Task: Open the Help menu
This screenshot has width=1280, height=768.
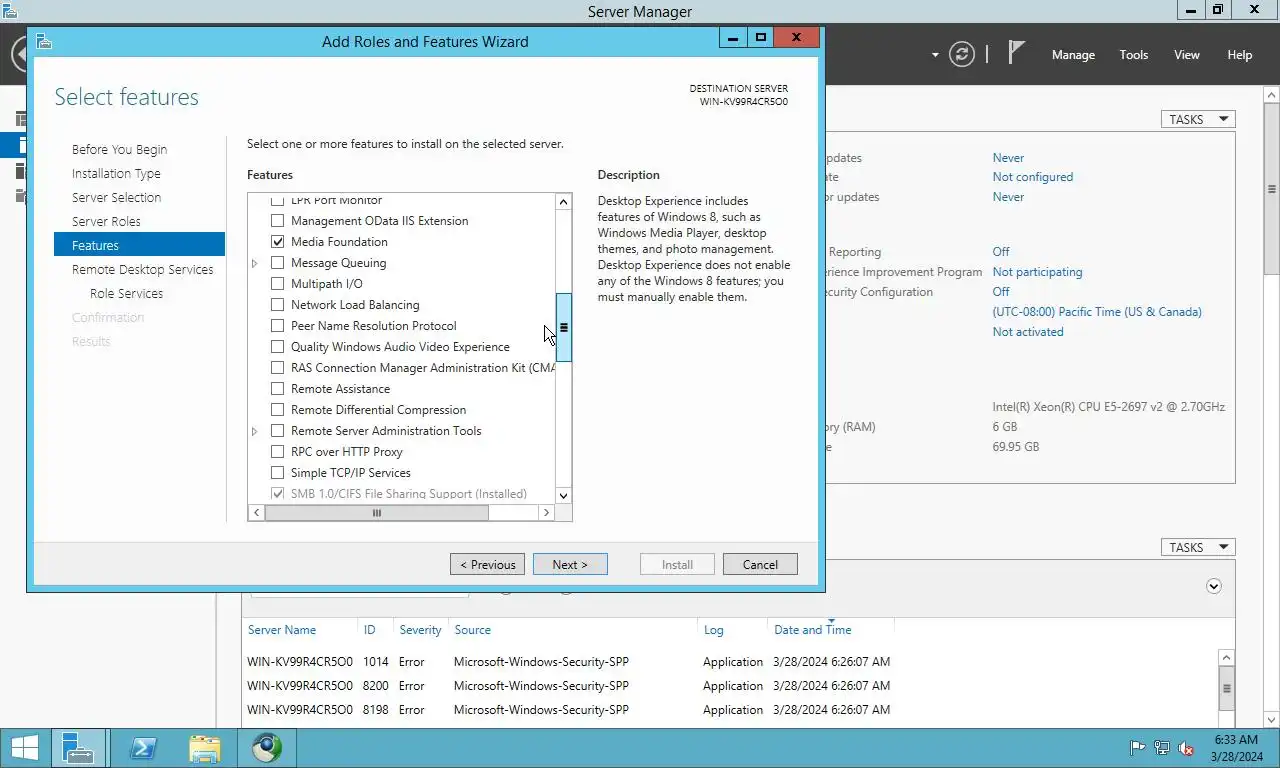Action: point(1240,55)
